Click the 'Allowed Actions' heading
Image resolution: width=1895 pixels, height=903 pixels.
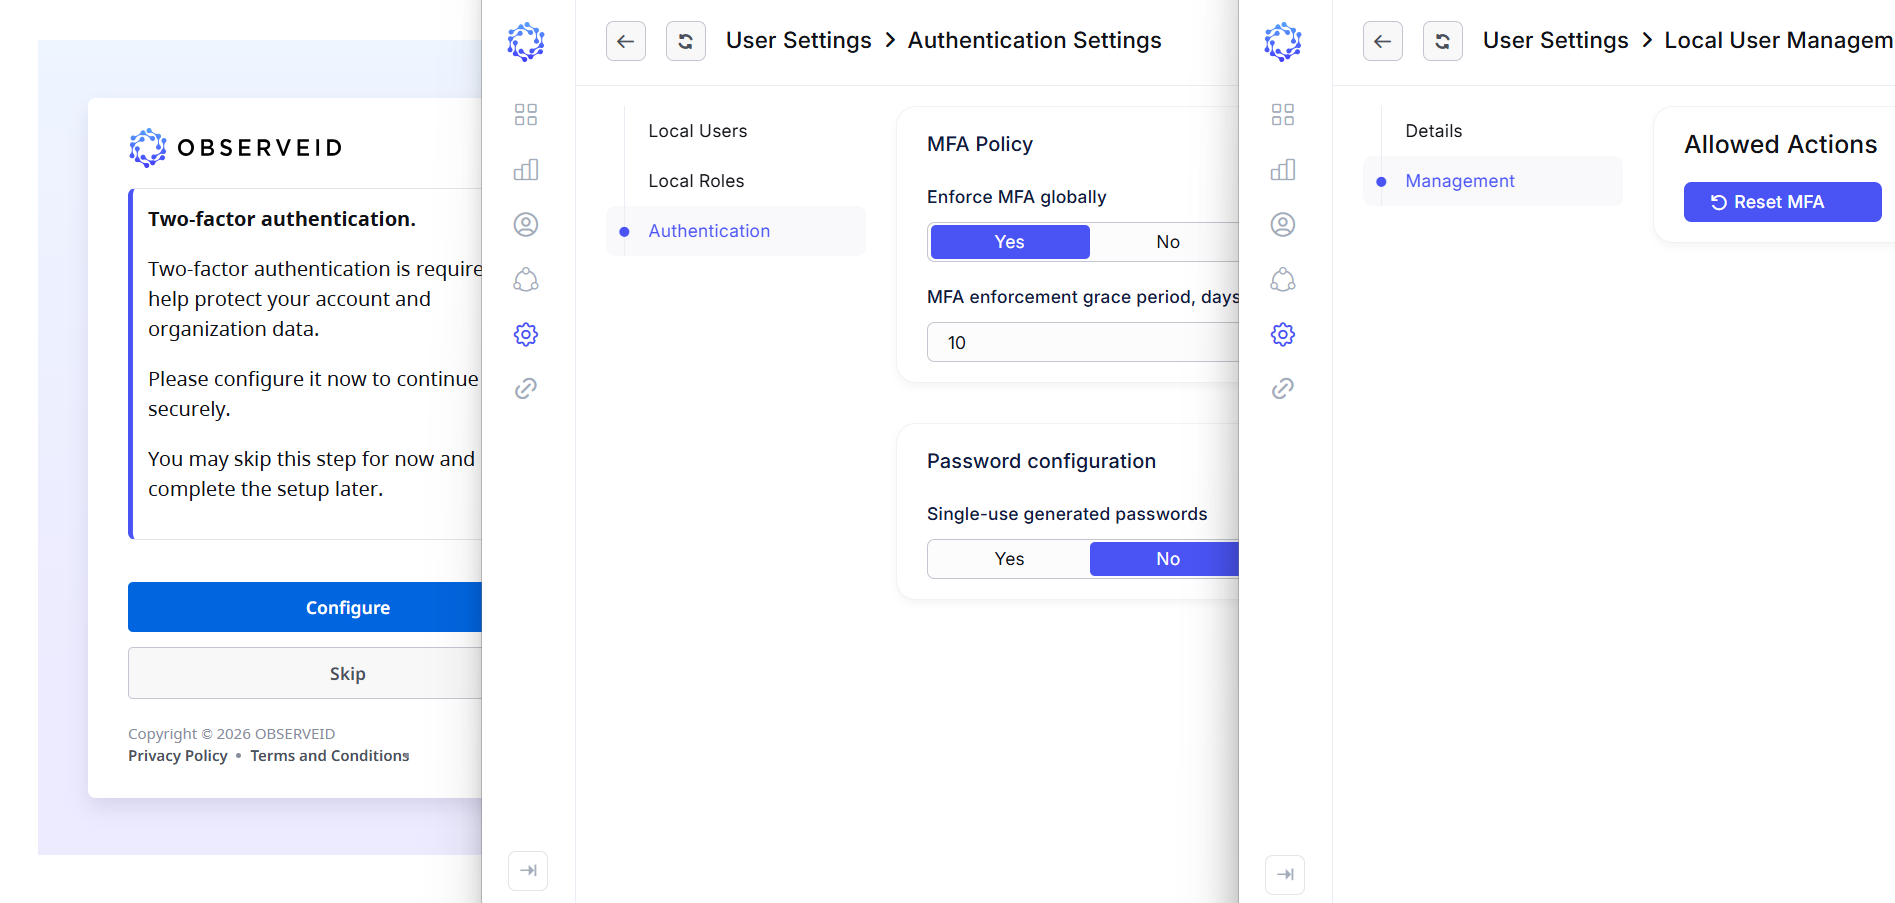[1781, 144]
